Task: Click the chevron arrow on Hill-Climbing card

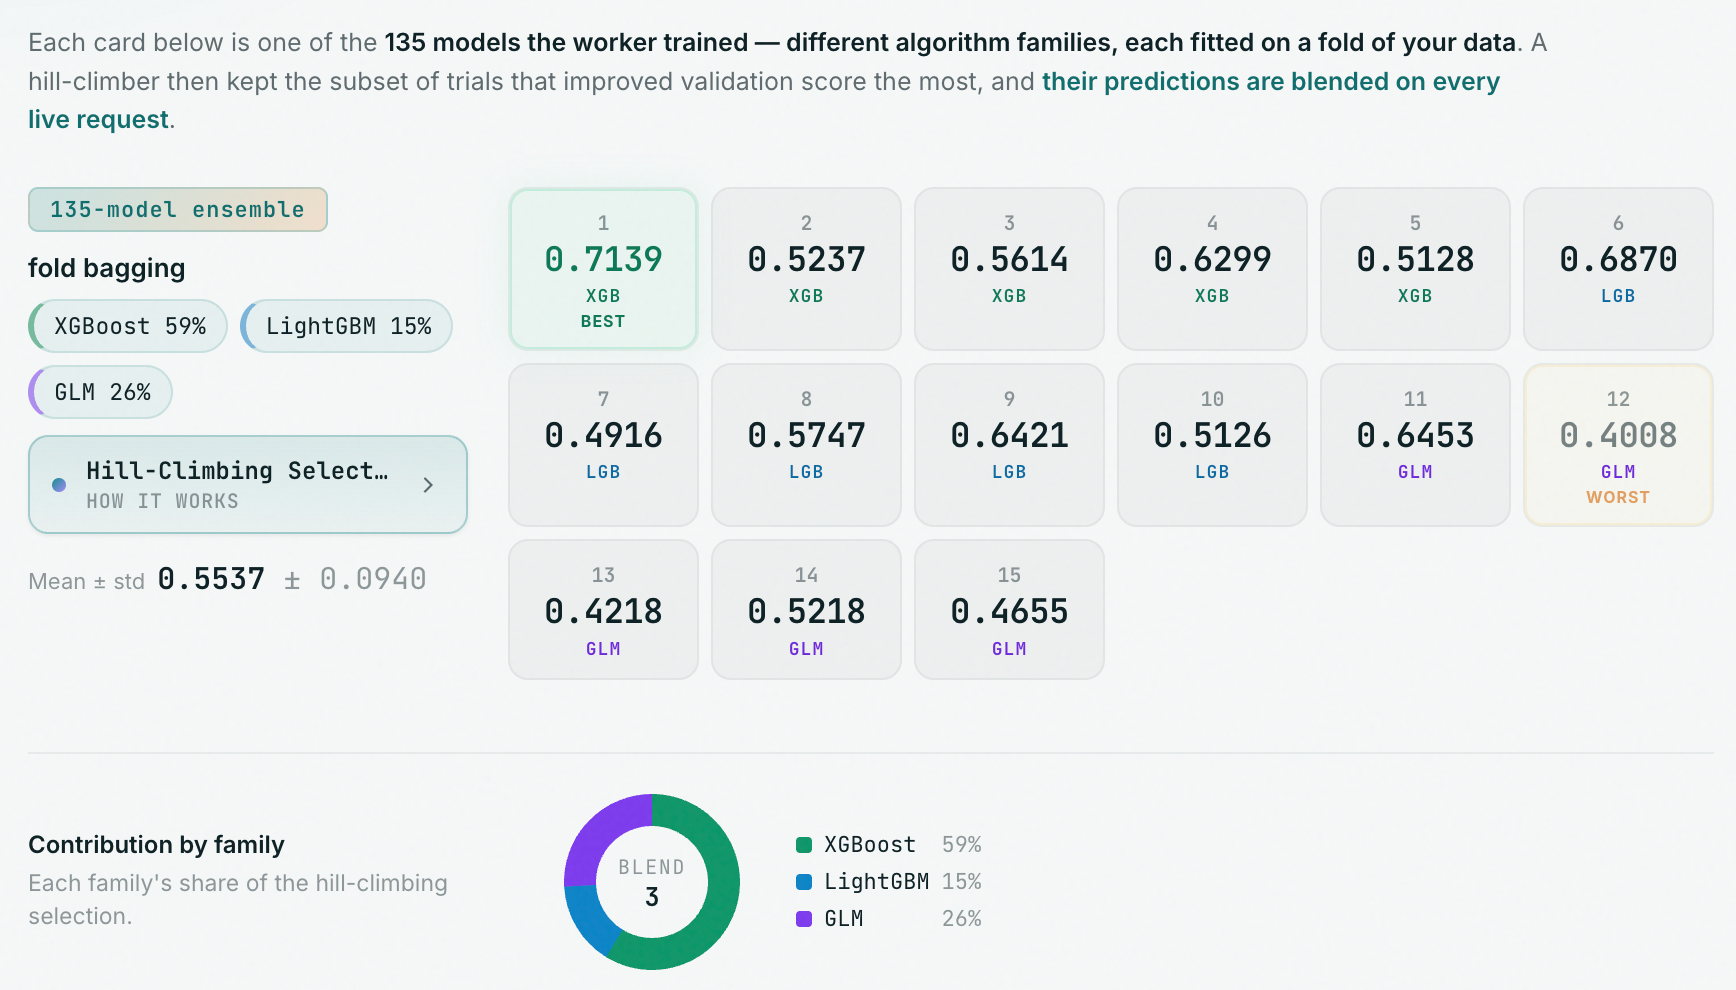Action: [x=428, y=485]
